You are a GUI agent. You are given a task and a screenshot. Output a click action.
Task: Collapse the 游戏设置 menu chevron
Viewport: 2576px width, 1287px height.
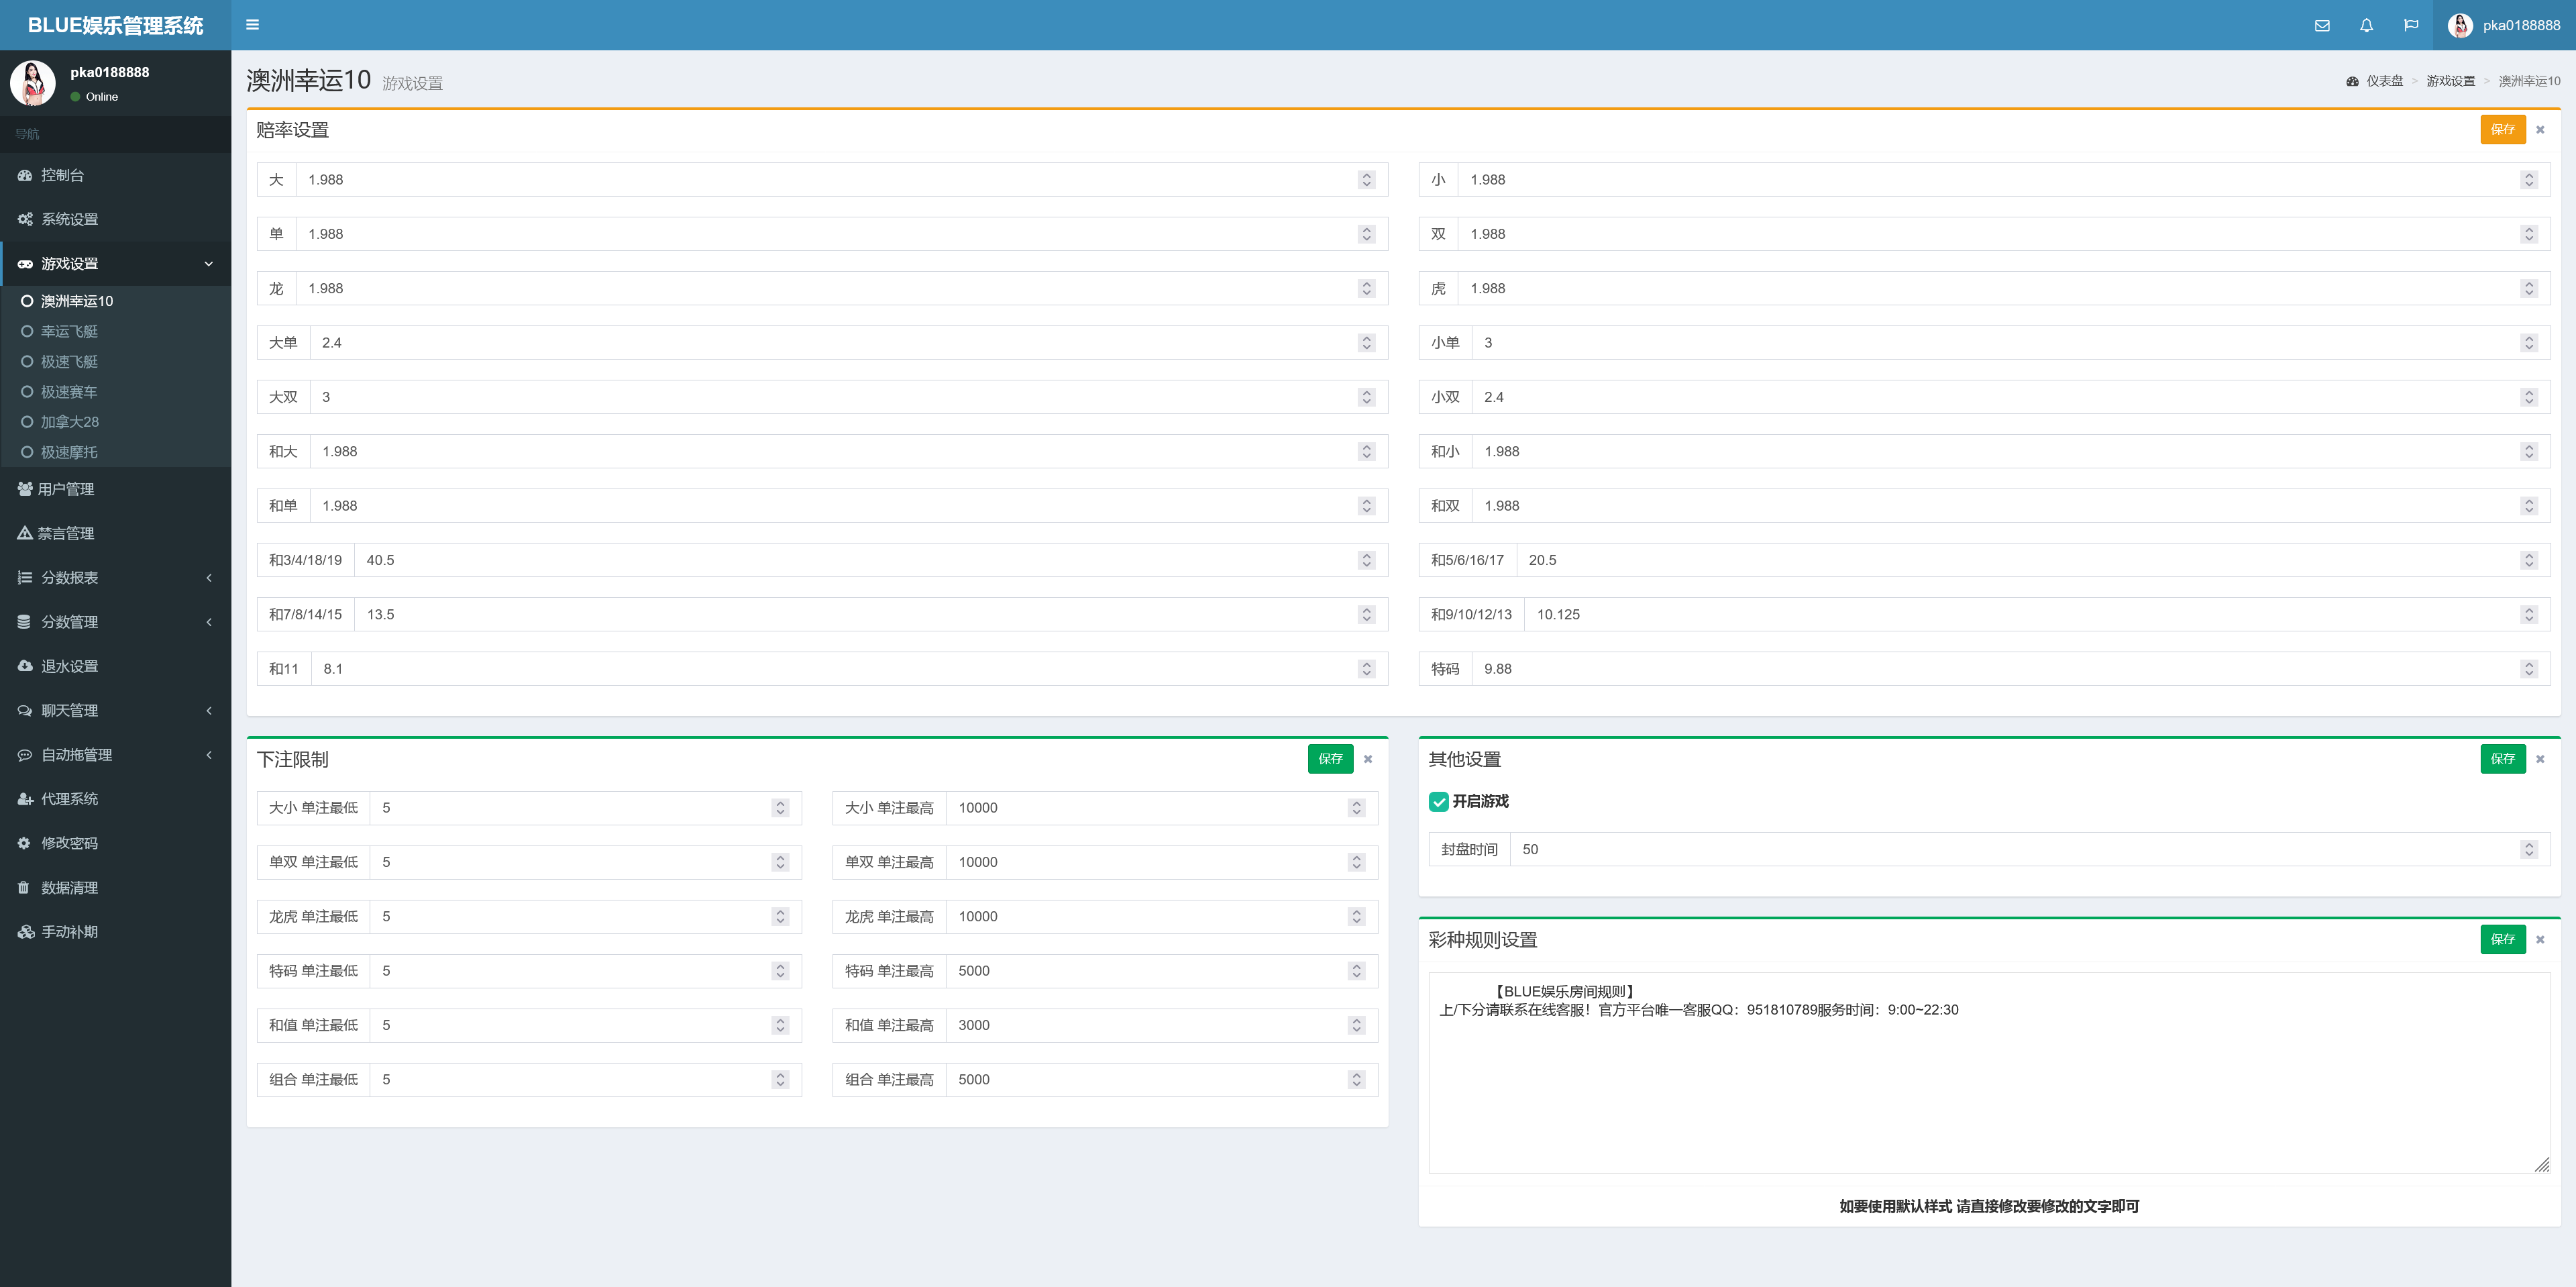coord(209,264)
